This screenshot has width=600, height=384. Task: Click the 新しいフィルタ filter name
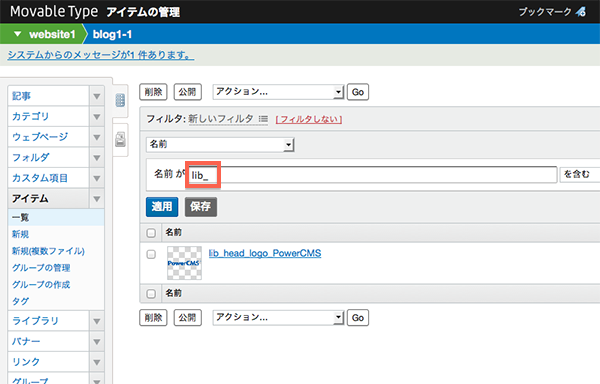221,119
